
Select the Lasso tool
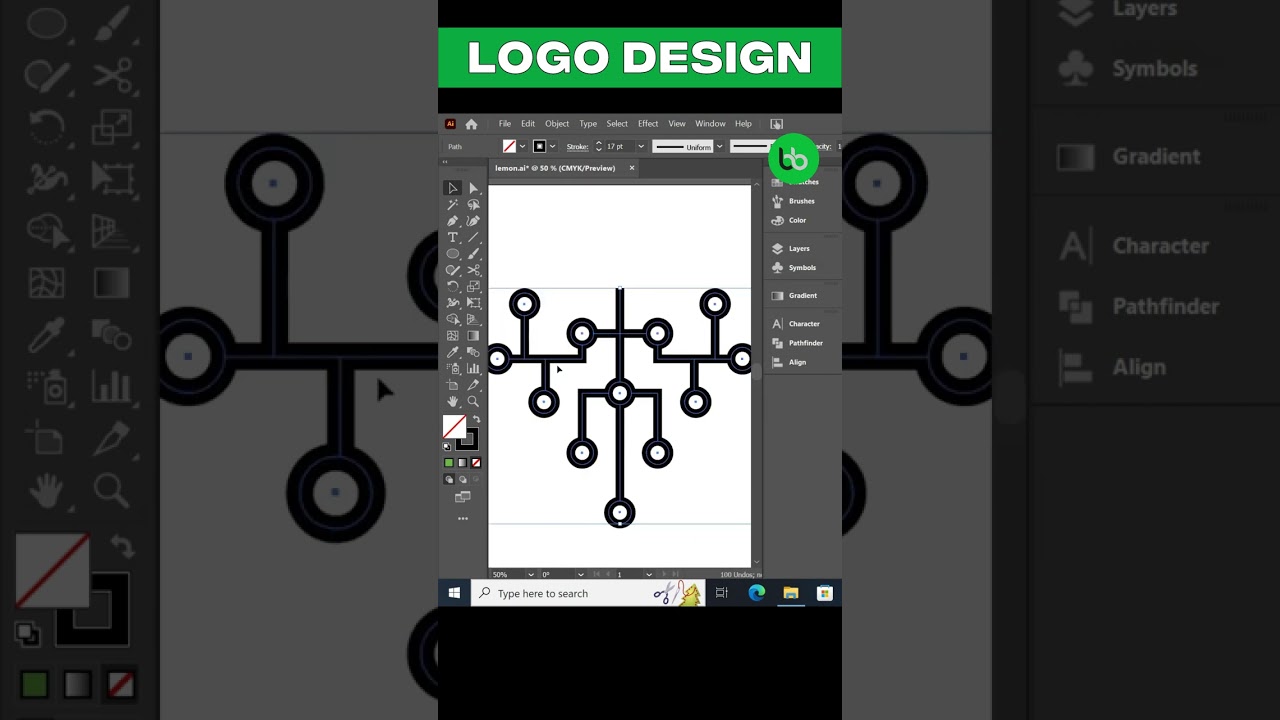coord(473,204)
